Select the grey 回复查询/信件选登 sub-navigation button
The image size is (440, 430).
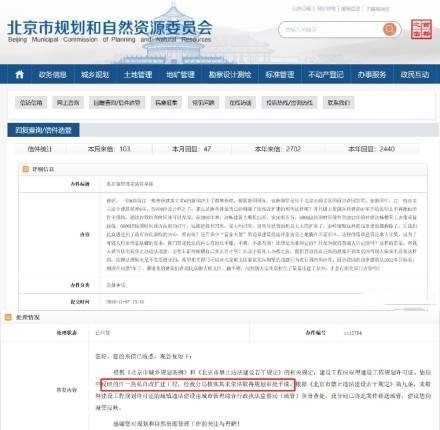pyautogui.click(x=117, y=102)
